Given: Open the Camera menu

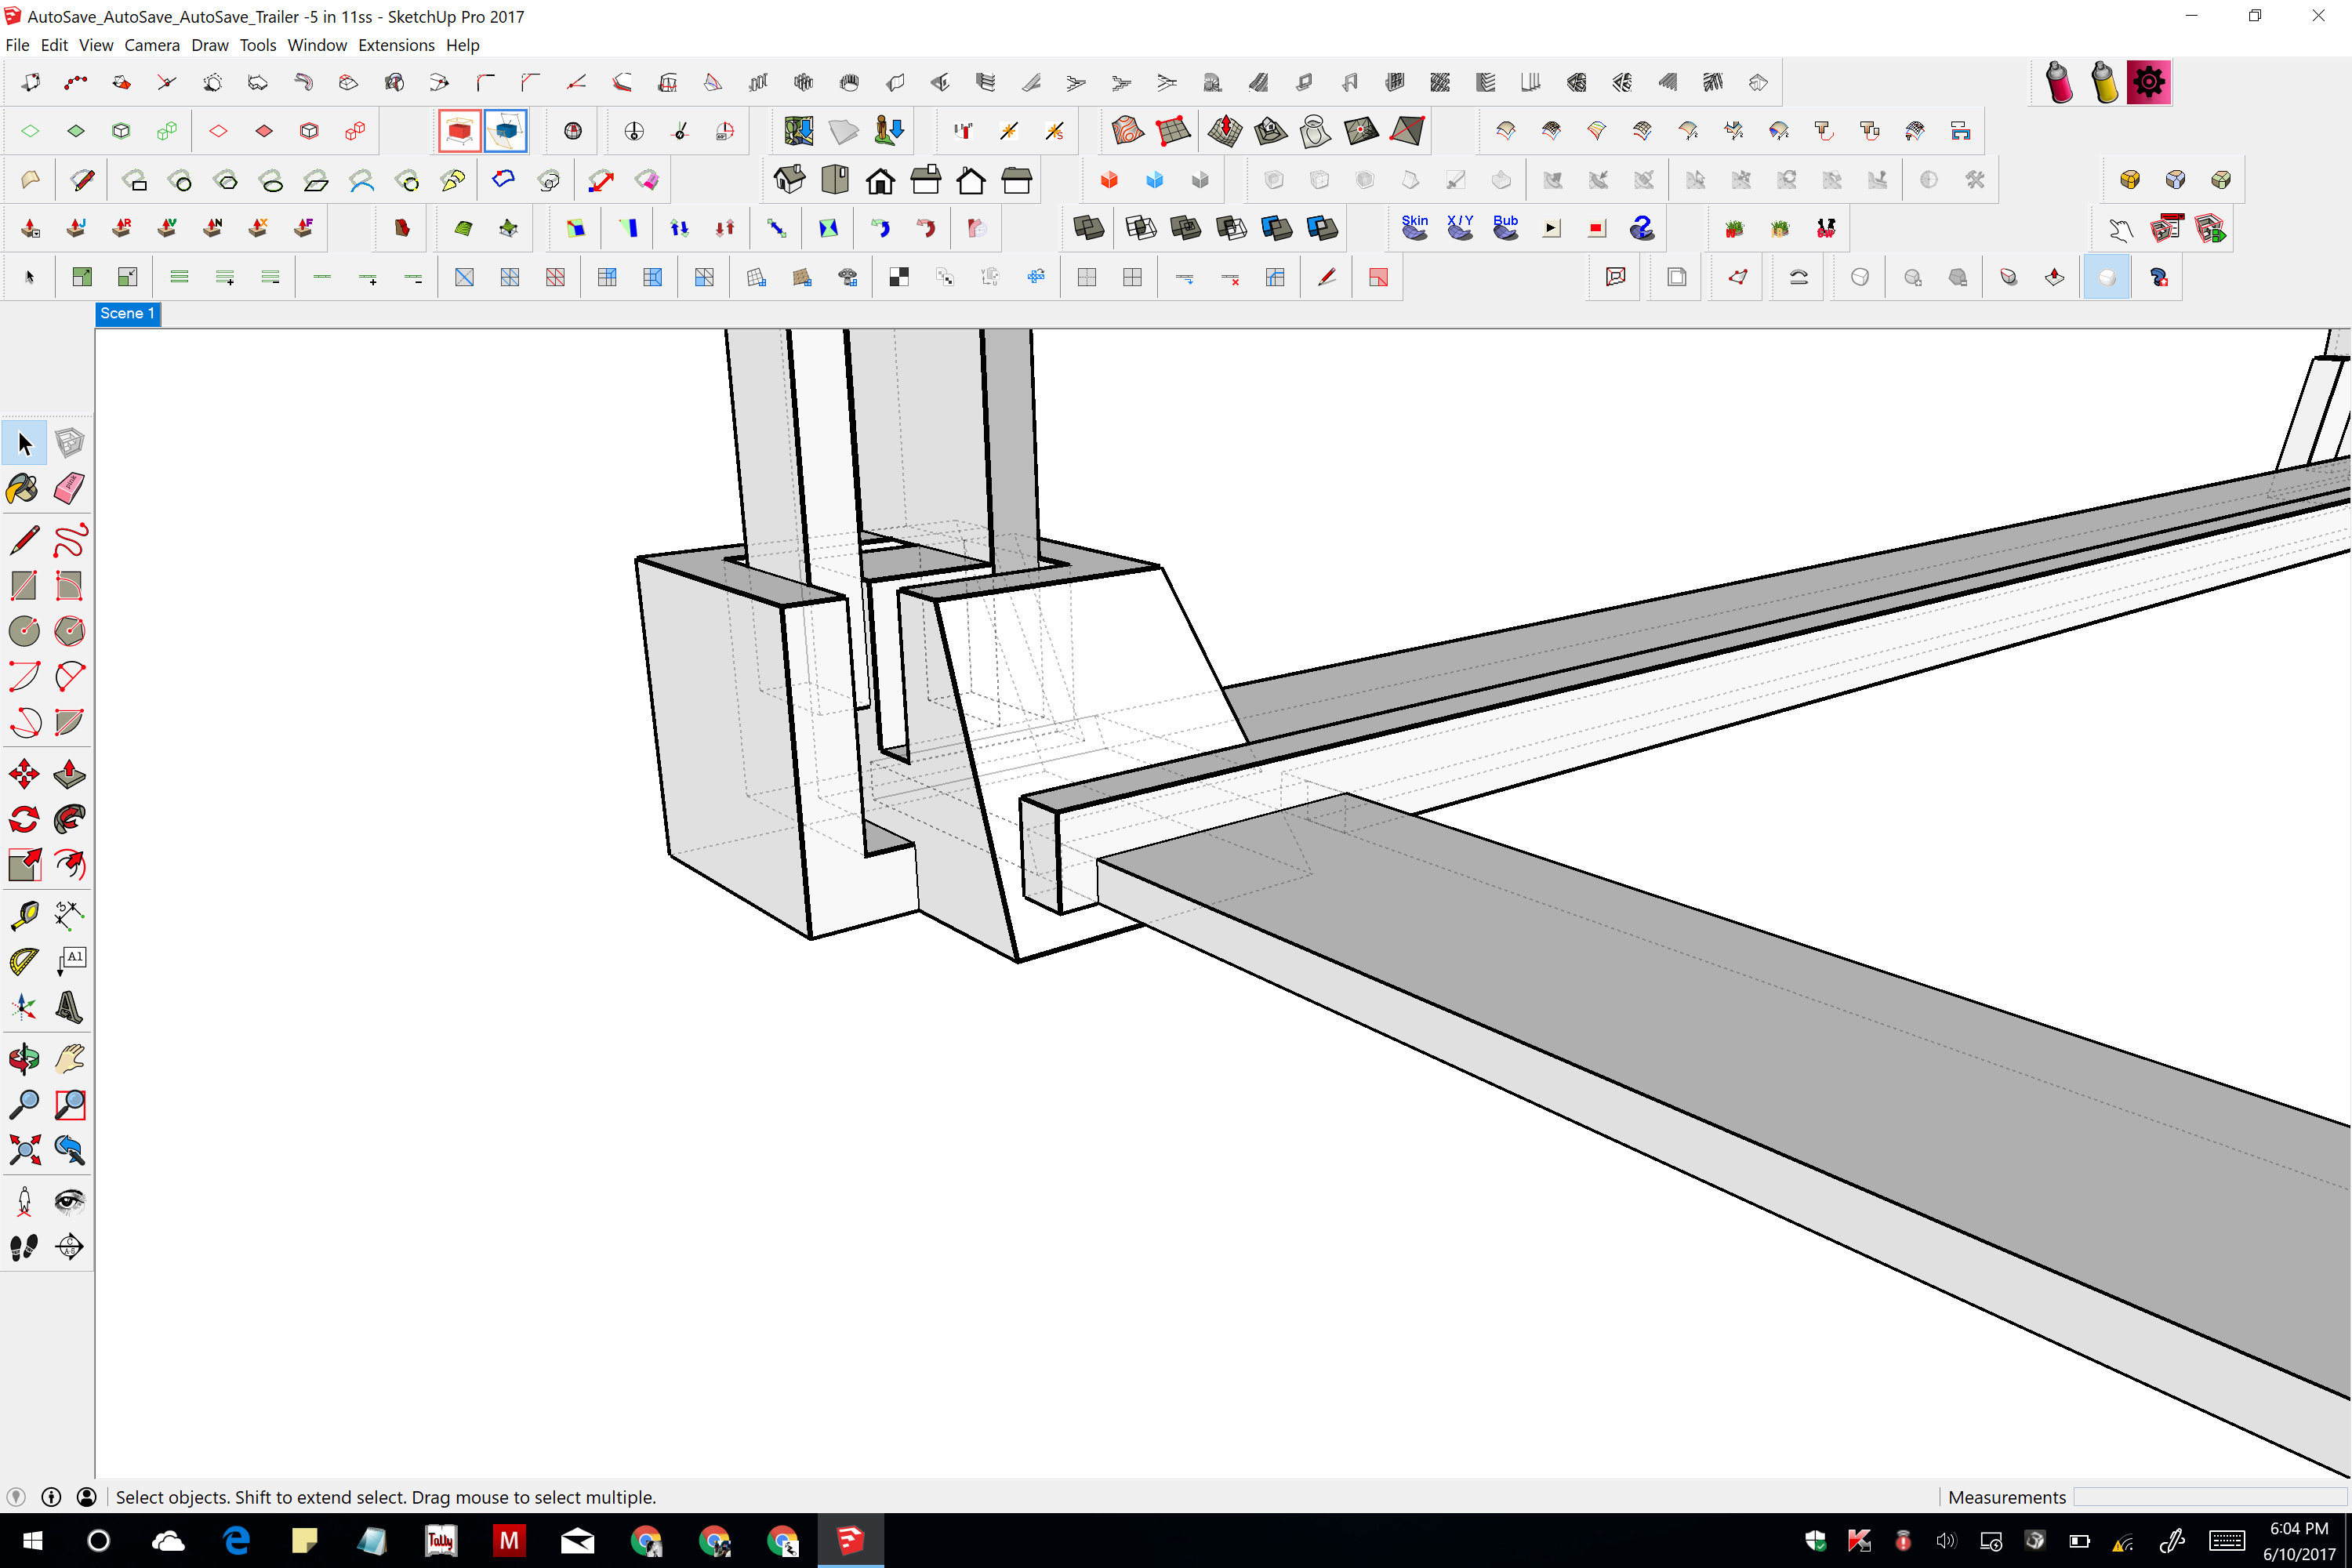Looking at the screenshot, I should (x=152, y=45).
